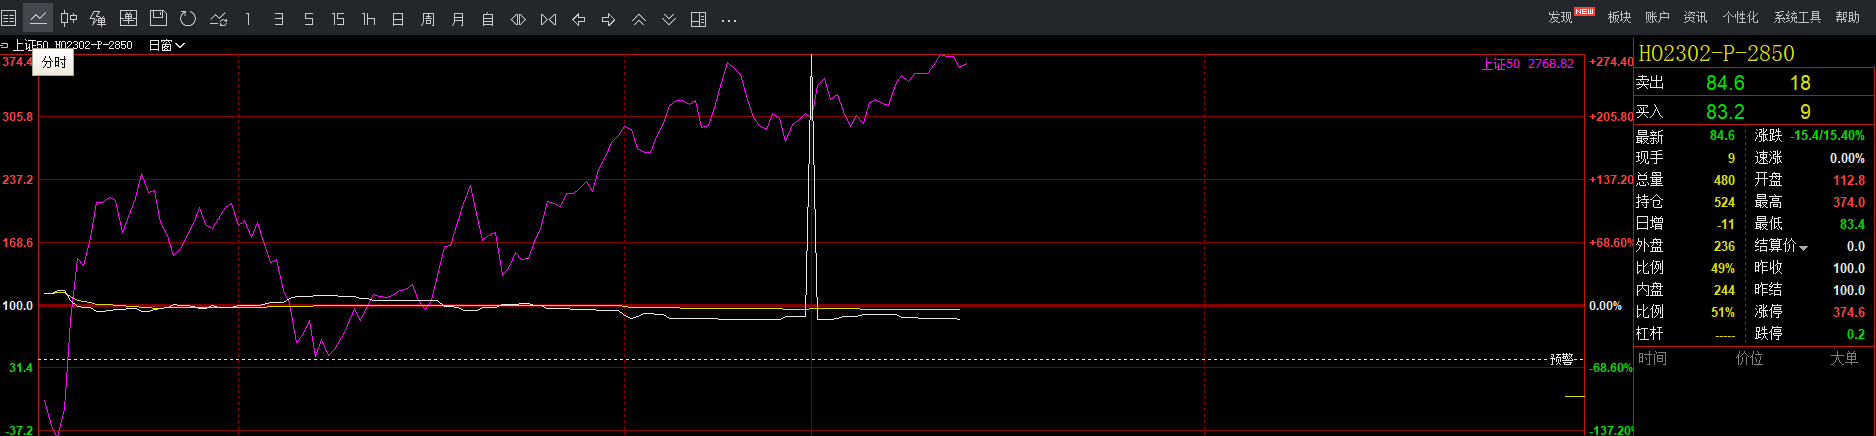Click the expand horizontally arrows icon
This screenshot has height=436, width=1876.
coord(518,18)
